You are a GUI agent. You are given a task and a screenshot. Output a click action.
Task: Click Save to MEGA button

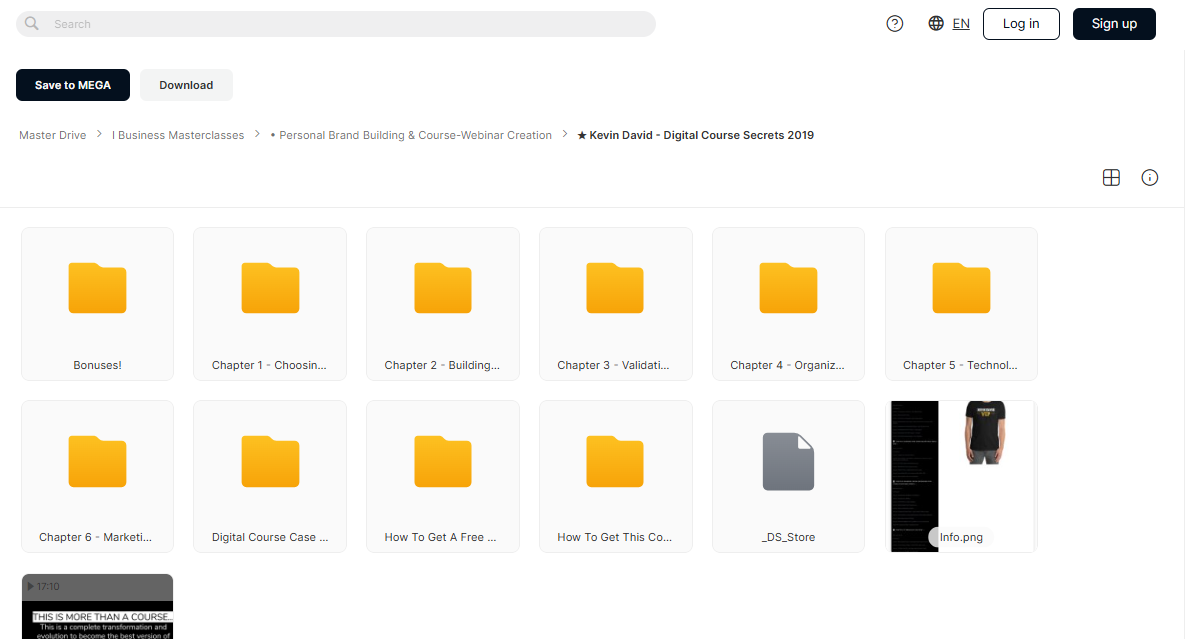point(73,85)
